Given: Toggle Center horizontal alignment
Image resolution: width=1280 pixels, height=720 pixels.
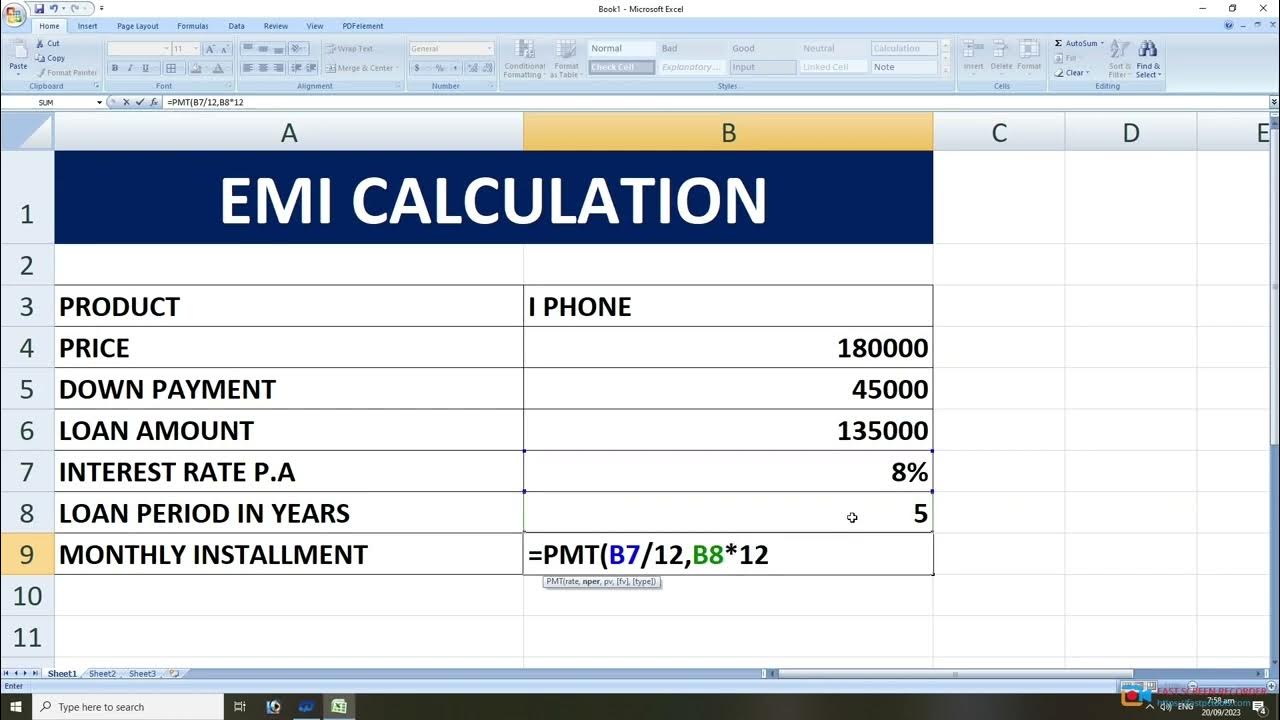Looking at the screenshot, I should tap(263, 68).
